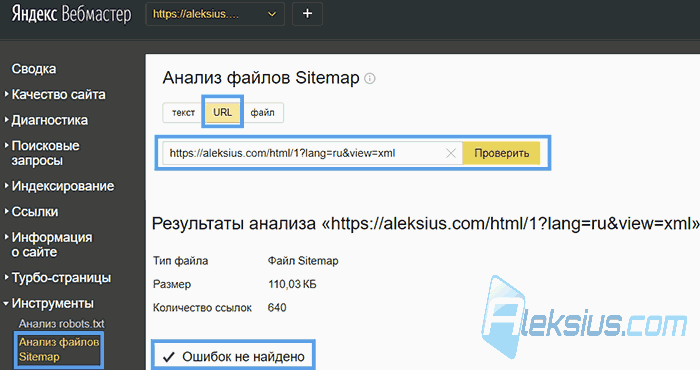Collapse the Инструменты section
This screenshot has width=700, height=370.
(53, 303)
